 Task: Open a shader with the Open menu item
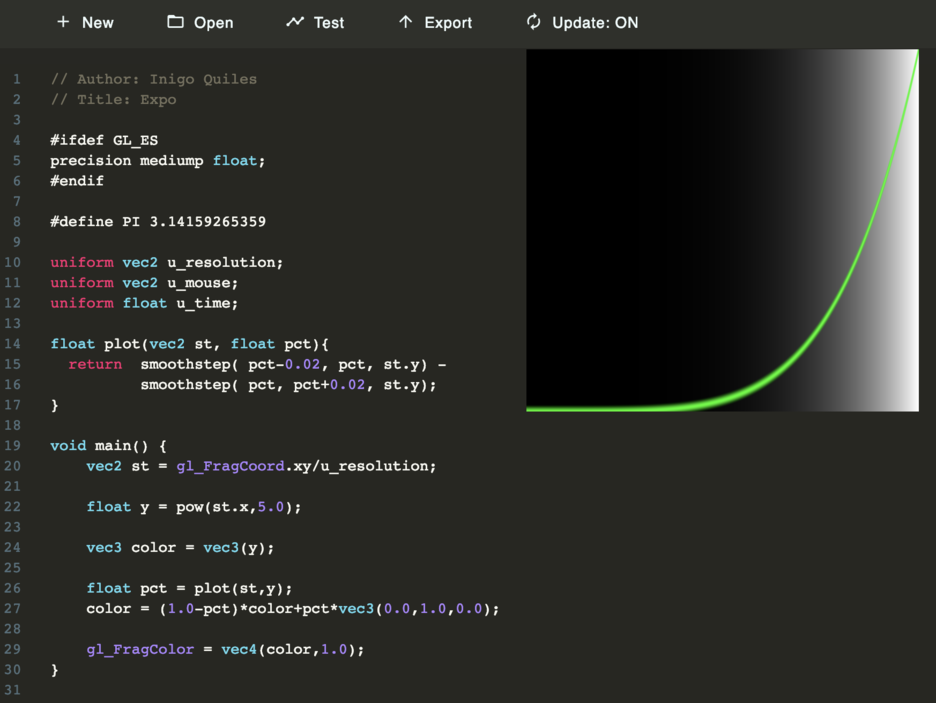(x=212, y=22)
